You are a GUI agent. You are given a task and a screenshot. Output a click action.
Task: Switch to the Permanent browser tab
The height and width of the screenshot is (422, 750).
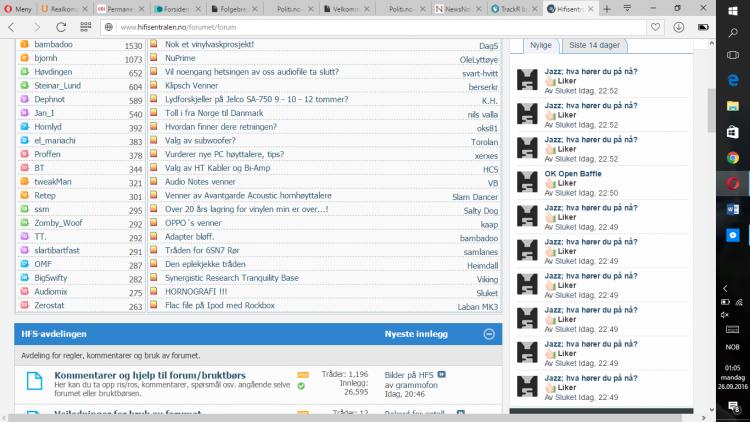coord(120,9)
